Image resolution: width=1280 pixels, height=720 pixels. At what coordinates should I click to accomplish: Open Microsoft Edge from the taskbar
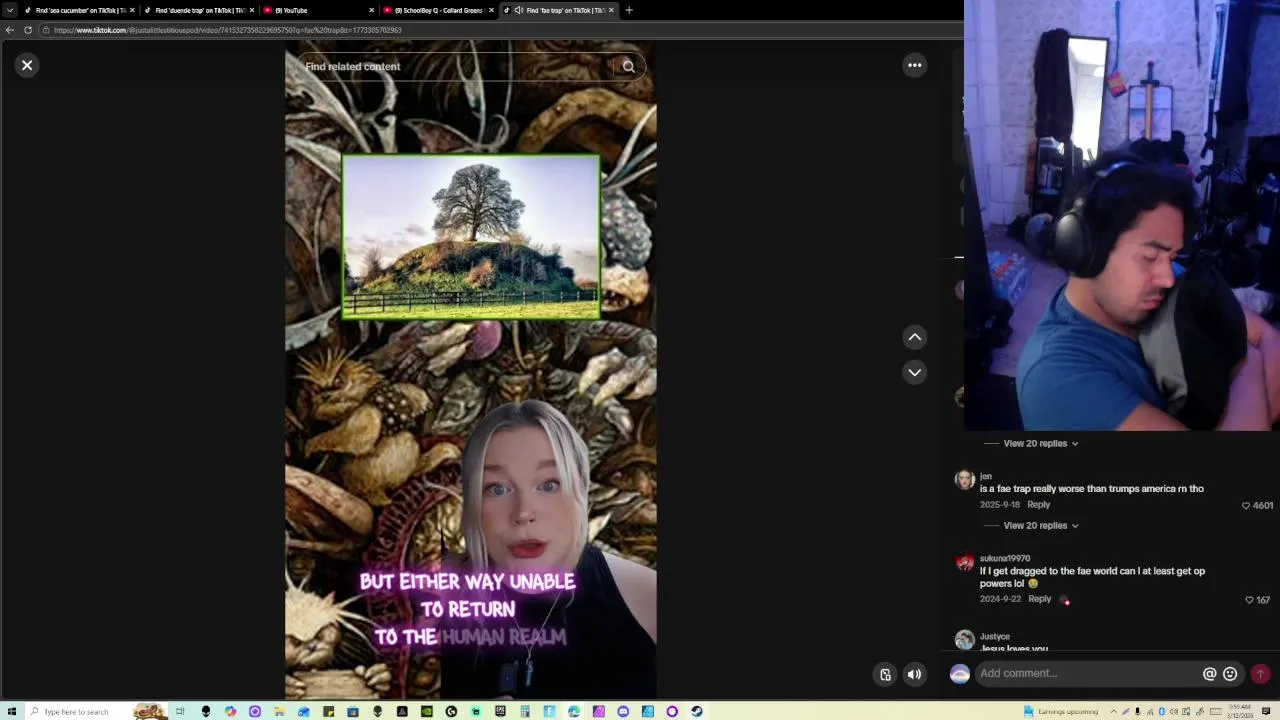coord(574,711)
